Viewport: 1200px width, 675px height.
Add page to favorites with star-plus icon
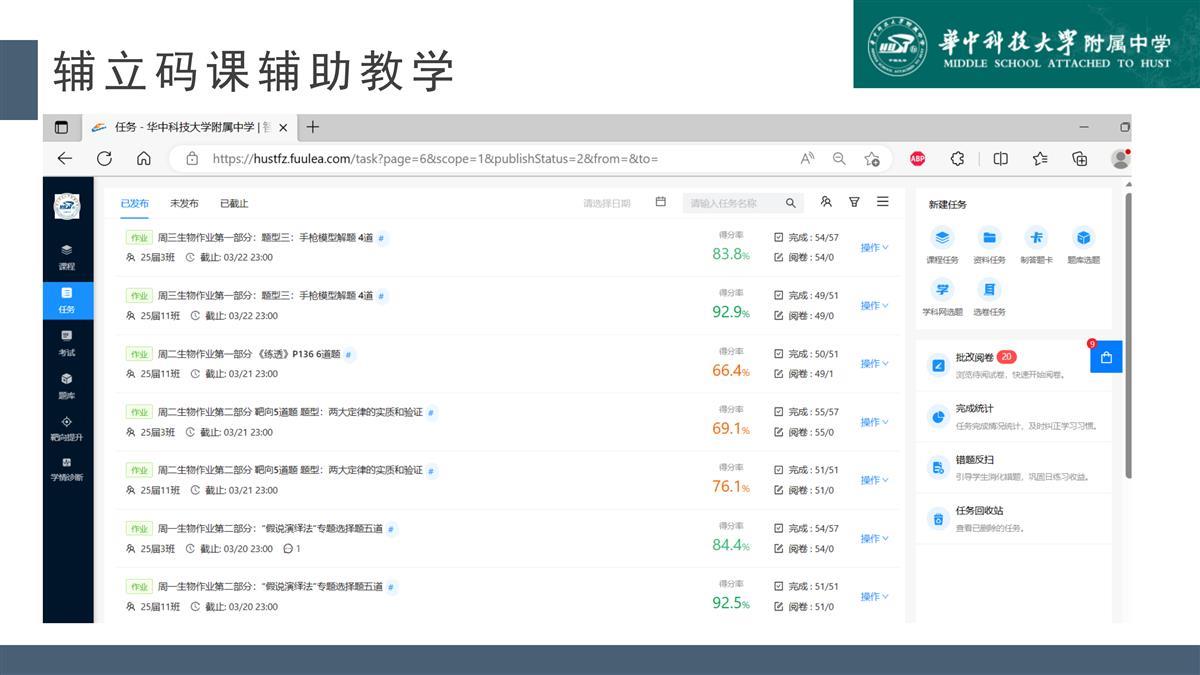(872, 158)
